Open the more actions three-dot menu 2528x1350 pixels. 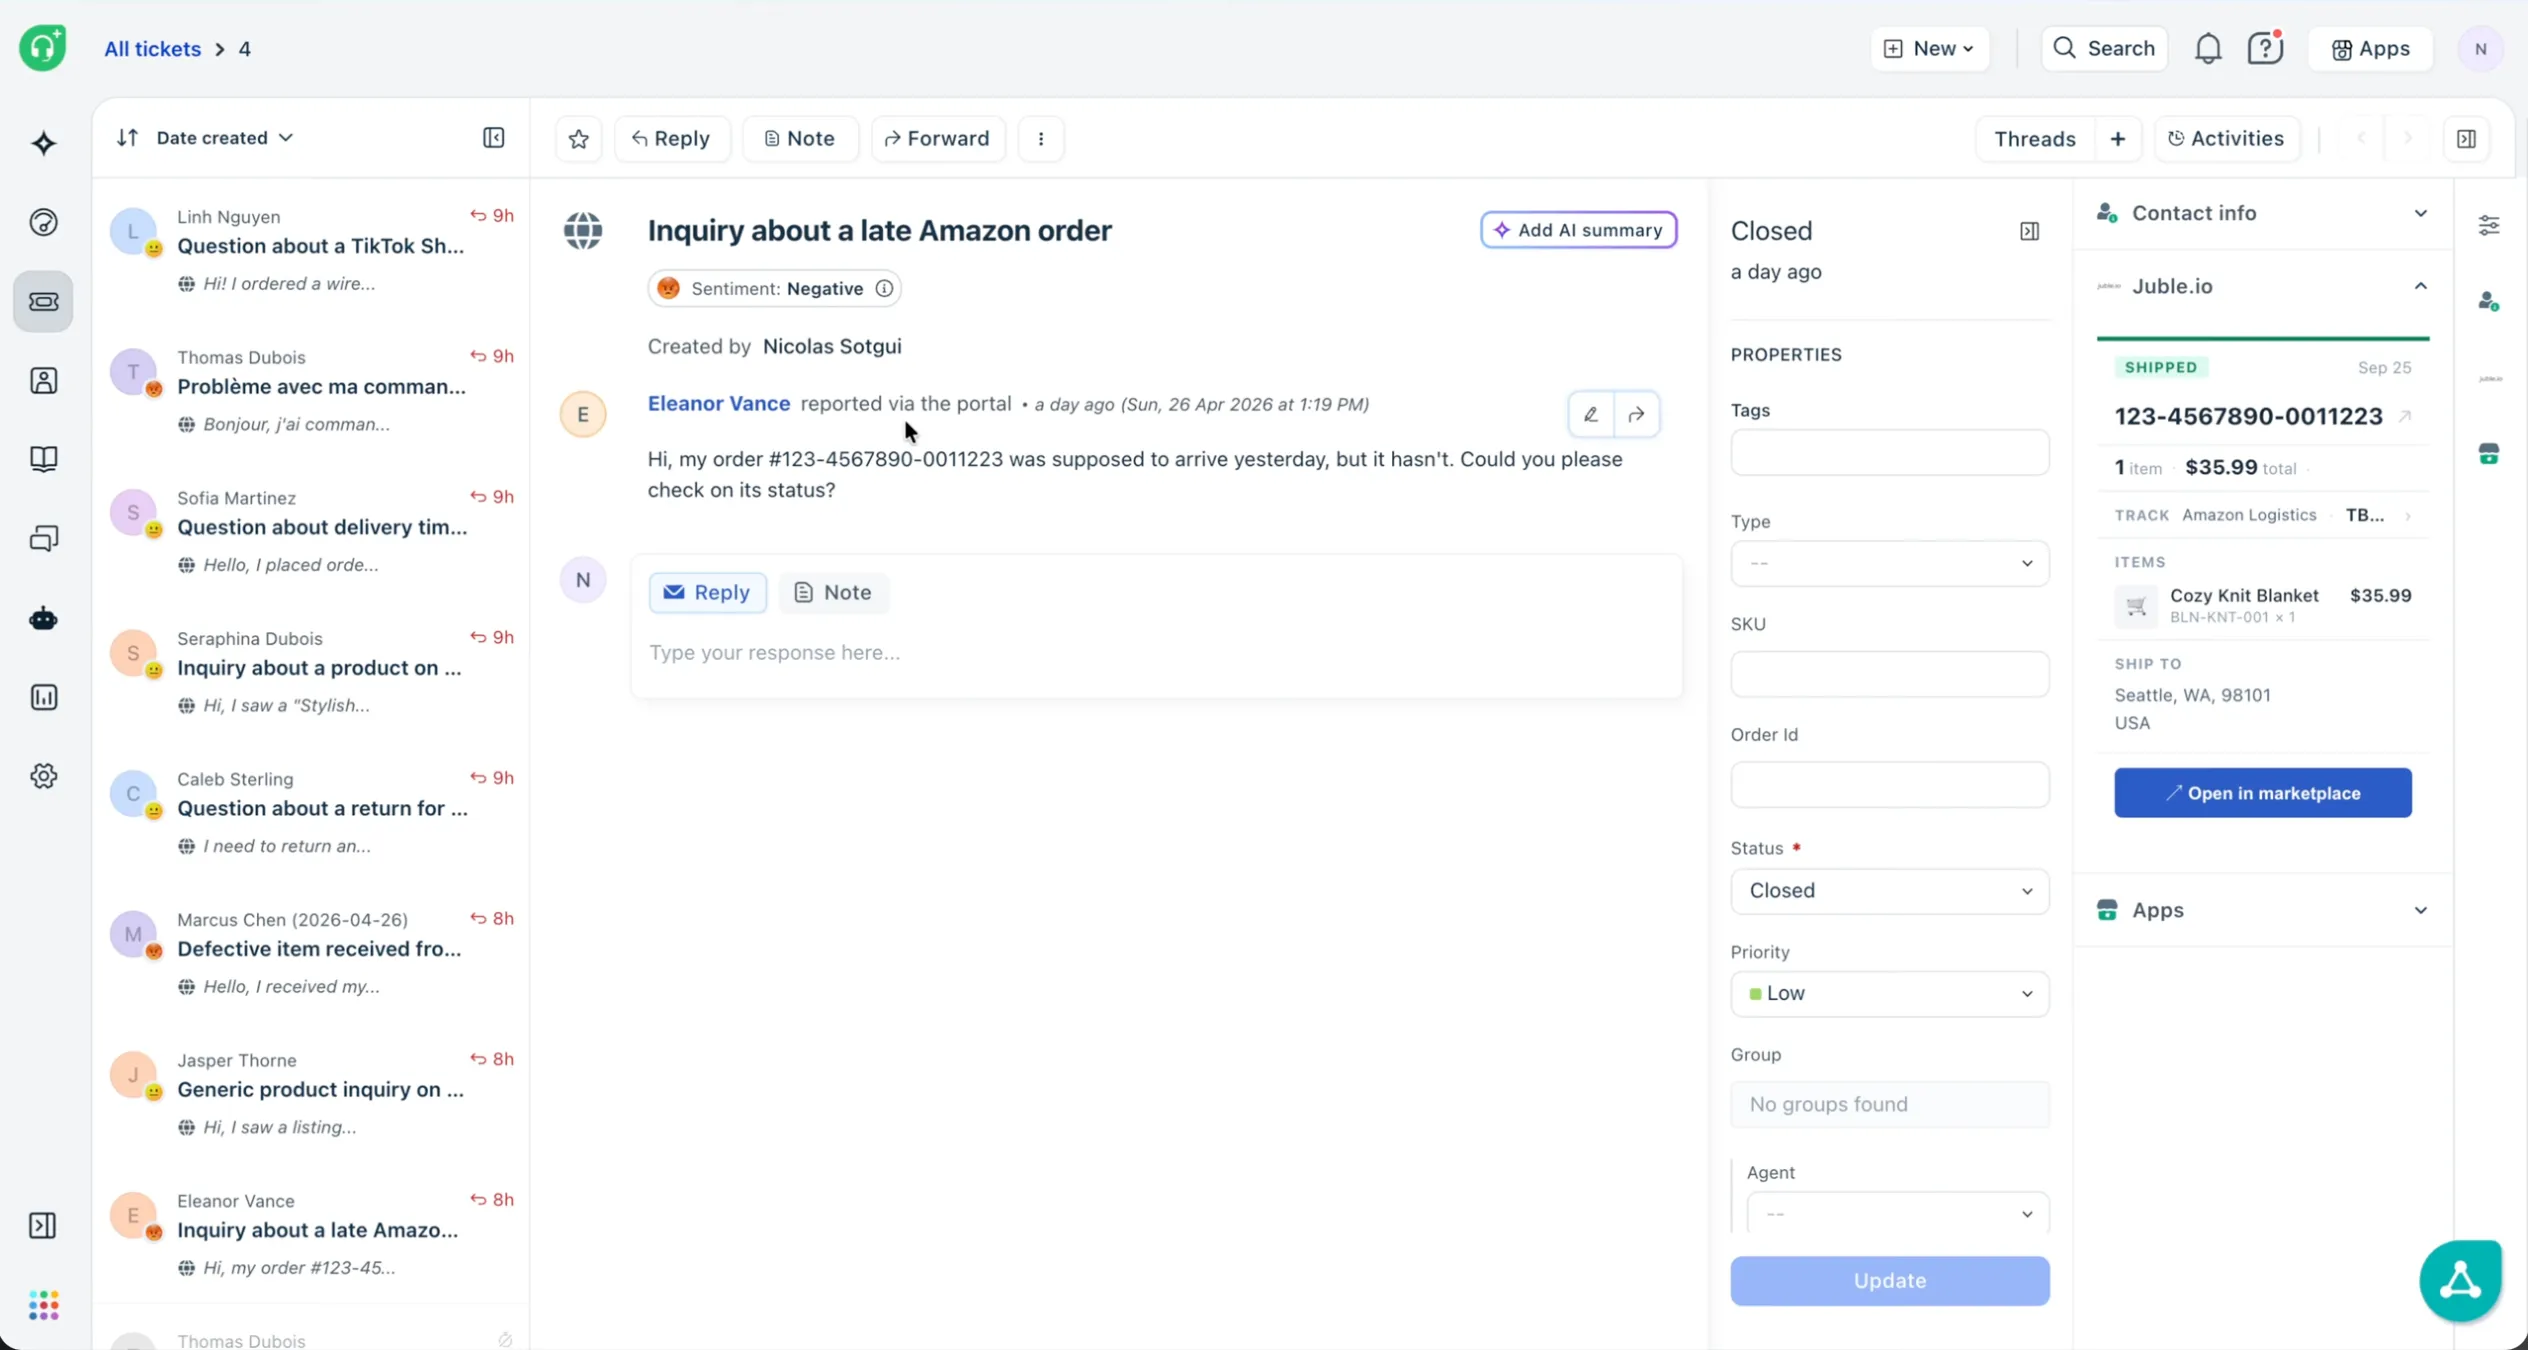(1041, 138)
